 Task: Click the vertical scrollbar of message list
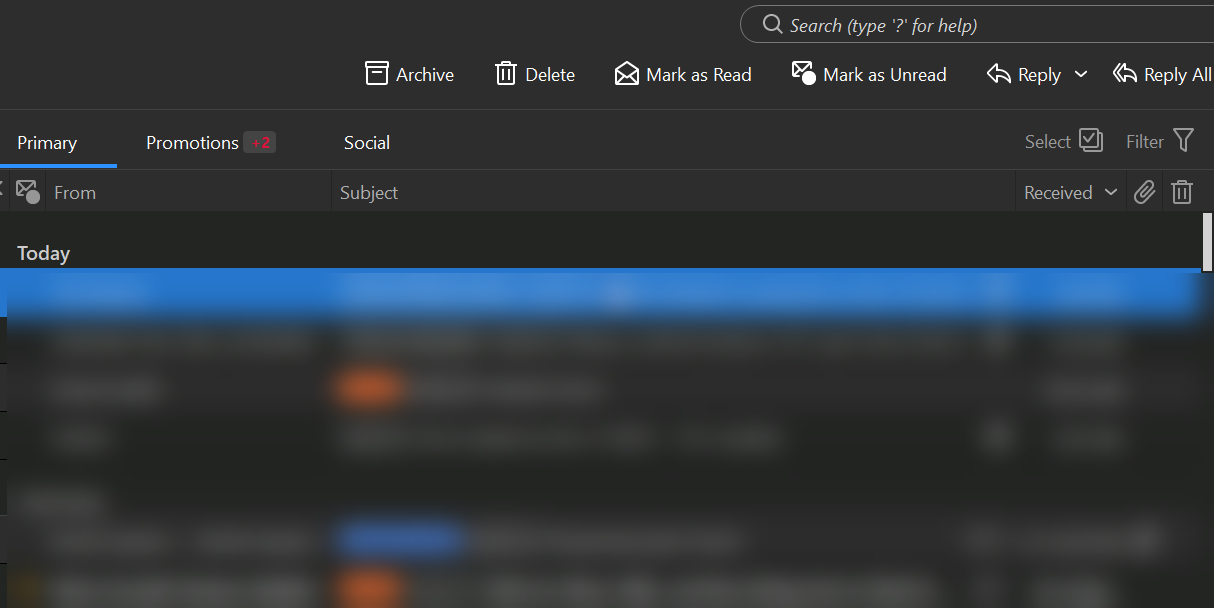pyautogui.click(x=1207, y=242)
